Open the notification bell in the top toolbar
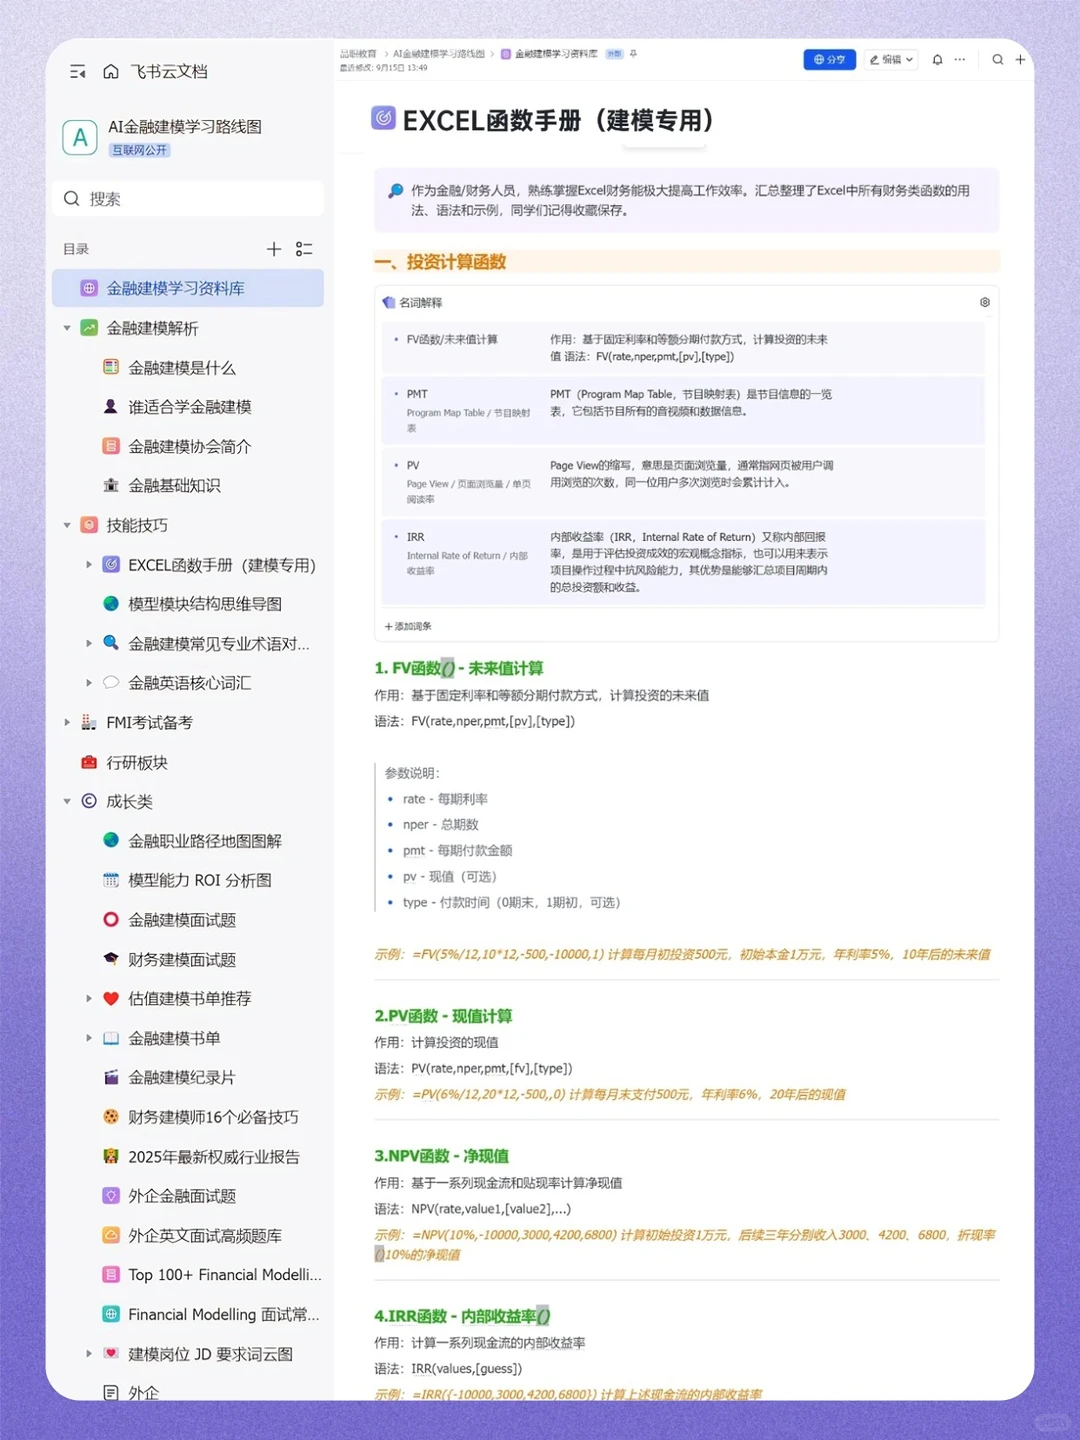1080x1440 pixels. point(937,60)
